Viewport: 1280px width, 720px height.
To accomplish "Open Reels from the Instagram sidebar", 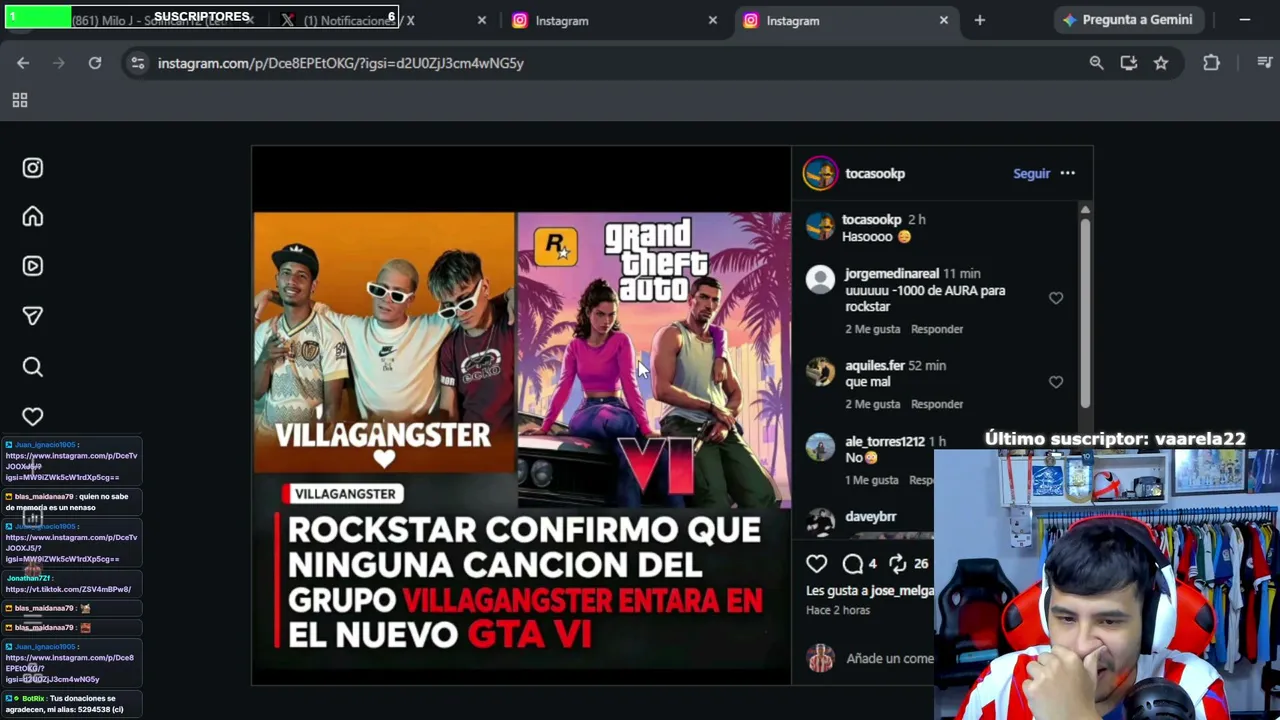I will click(33, 266).
